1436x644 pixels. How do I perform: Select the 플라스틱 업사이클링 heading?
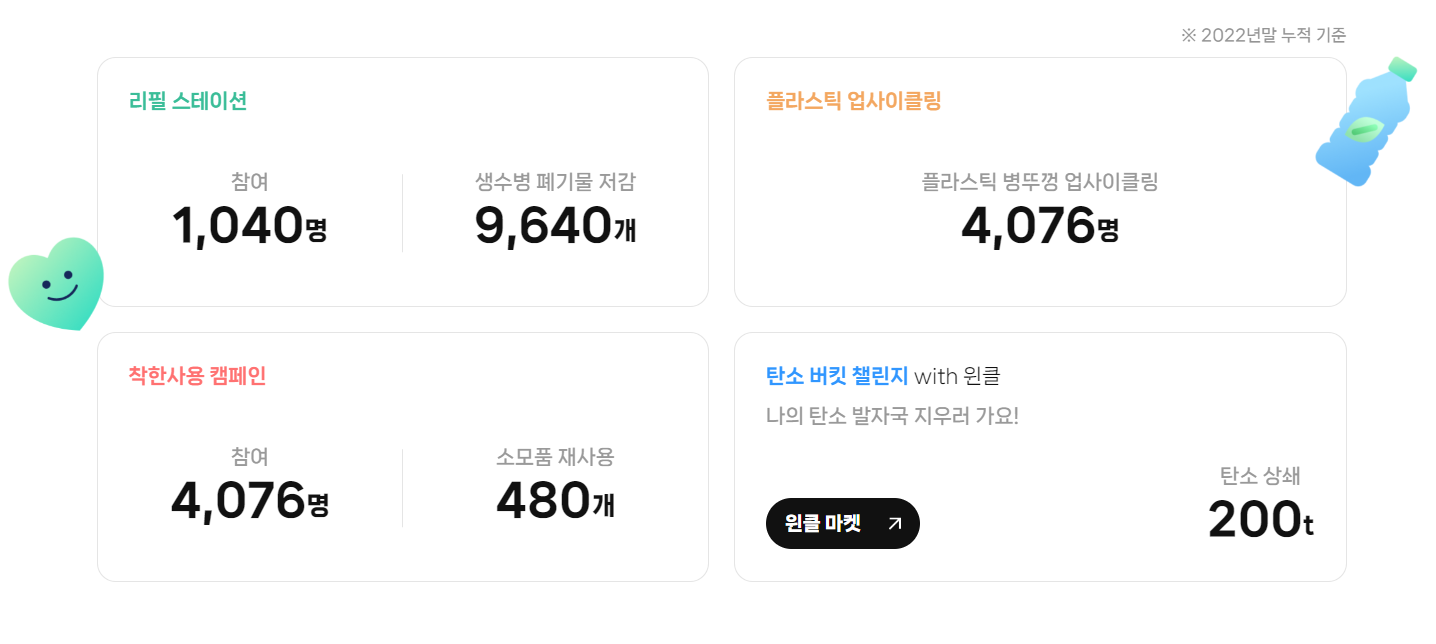coord(854,101)
